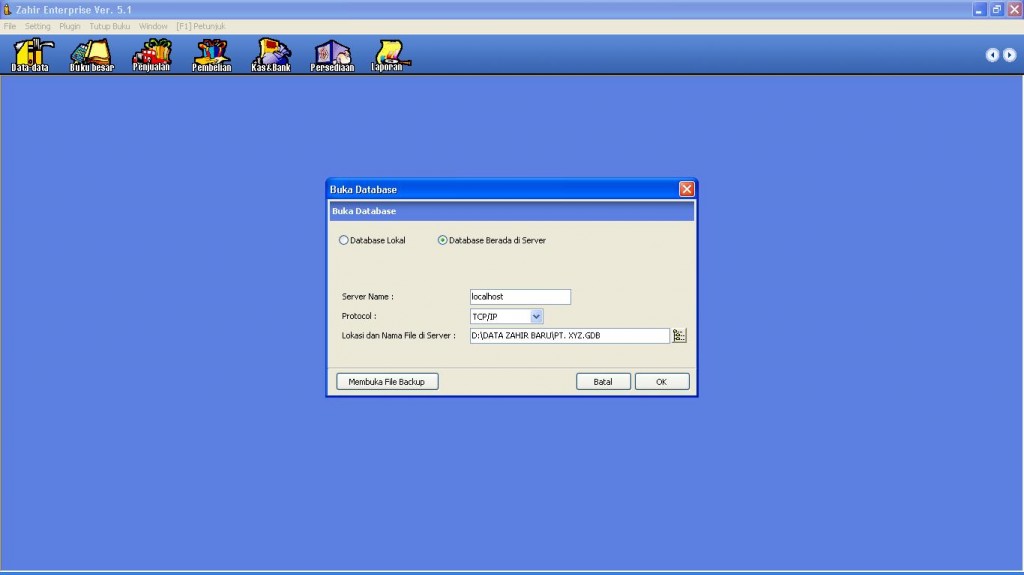The height and width of the screenshot is (575, 1024).
Task: Open the Plugin menu
Action: click(70, 26)
